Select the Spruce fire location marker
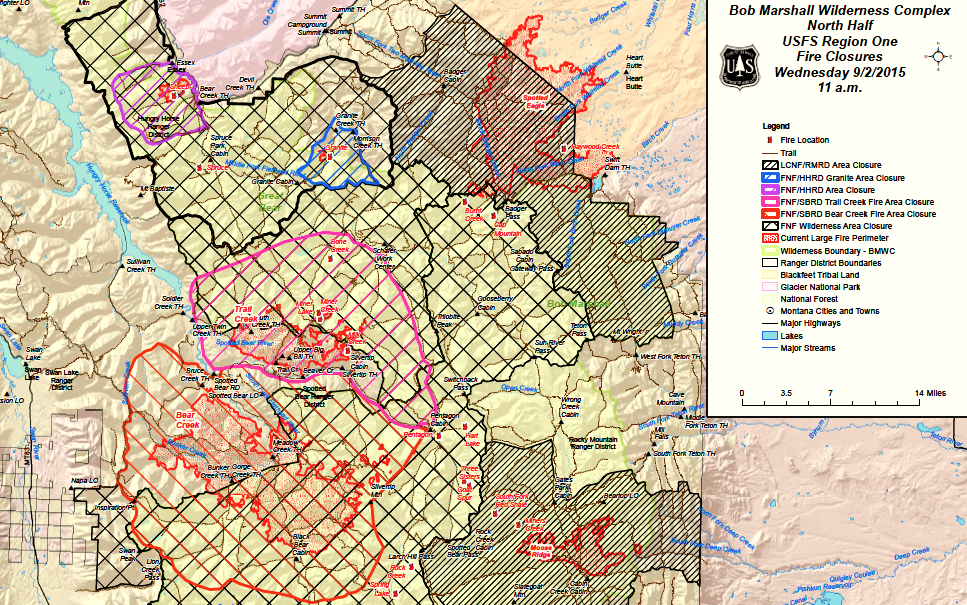The height and width of the screenshot is (605, 967). [200, 167]
